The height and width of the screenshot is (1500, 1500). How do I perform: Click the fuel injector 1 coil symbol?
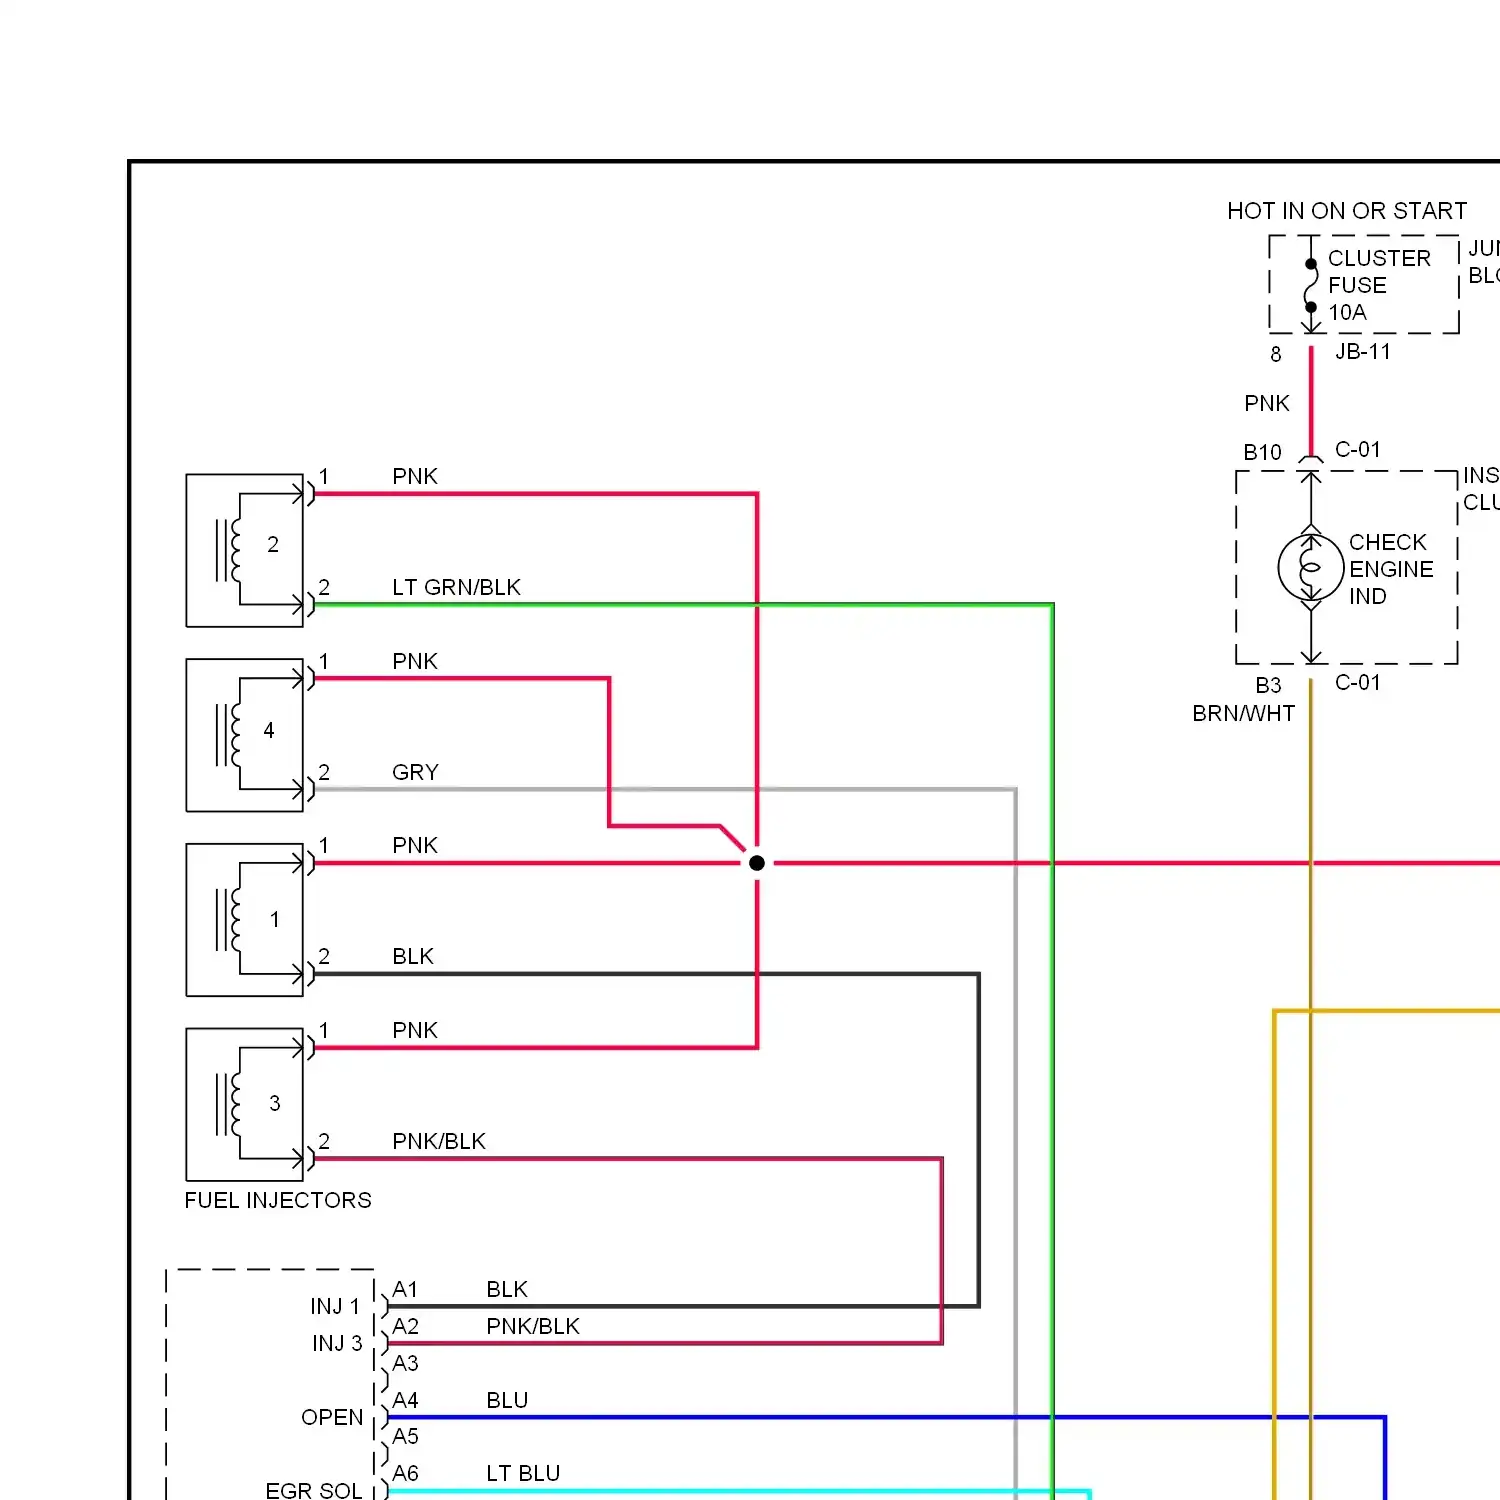[x=229, y=920]
